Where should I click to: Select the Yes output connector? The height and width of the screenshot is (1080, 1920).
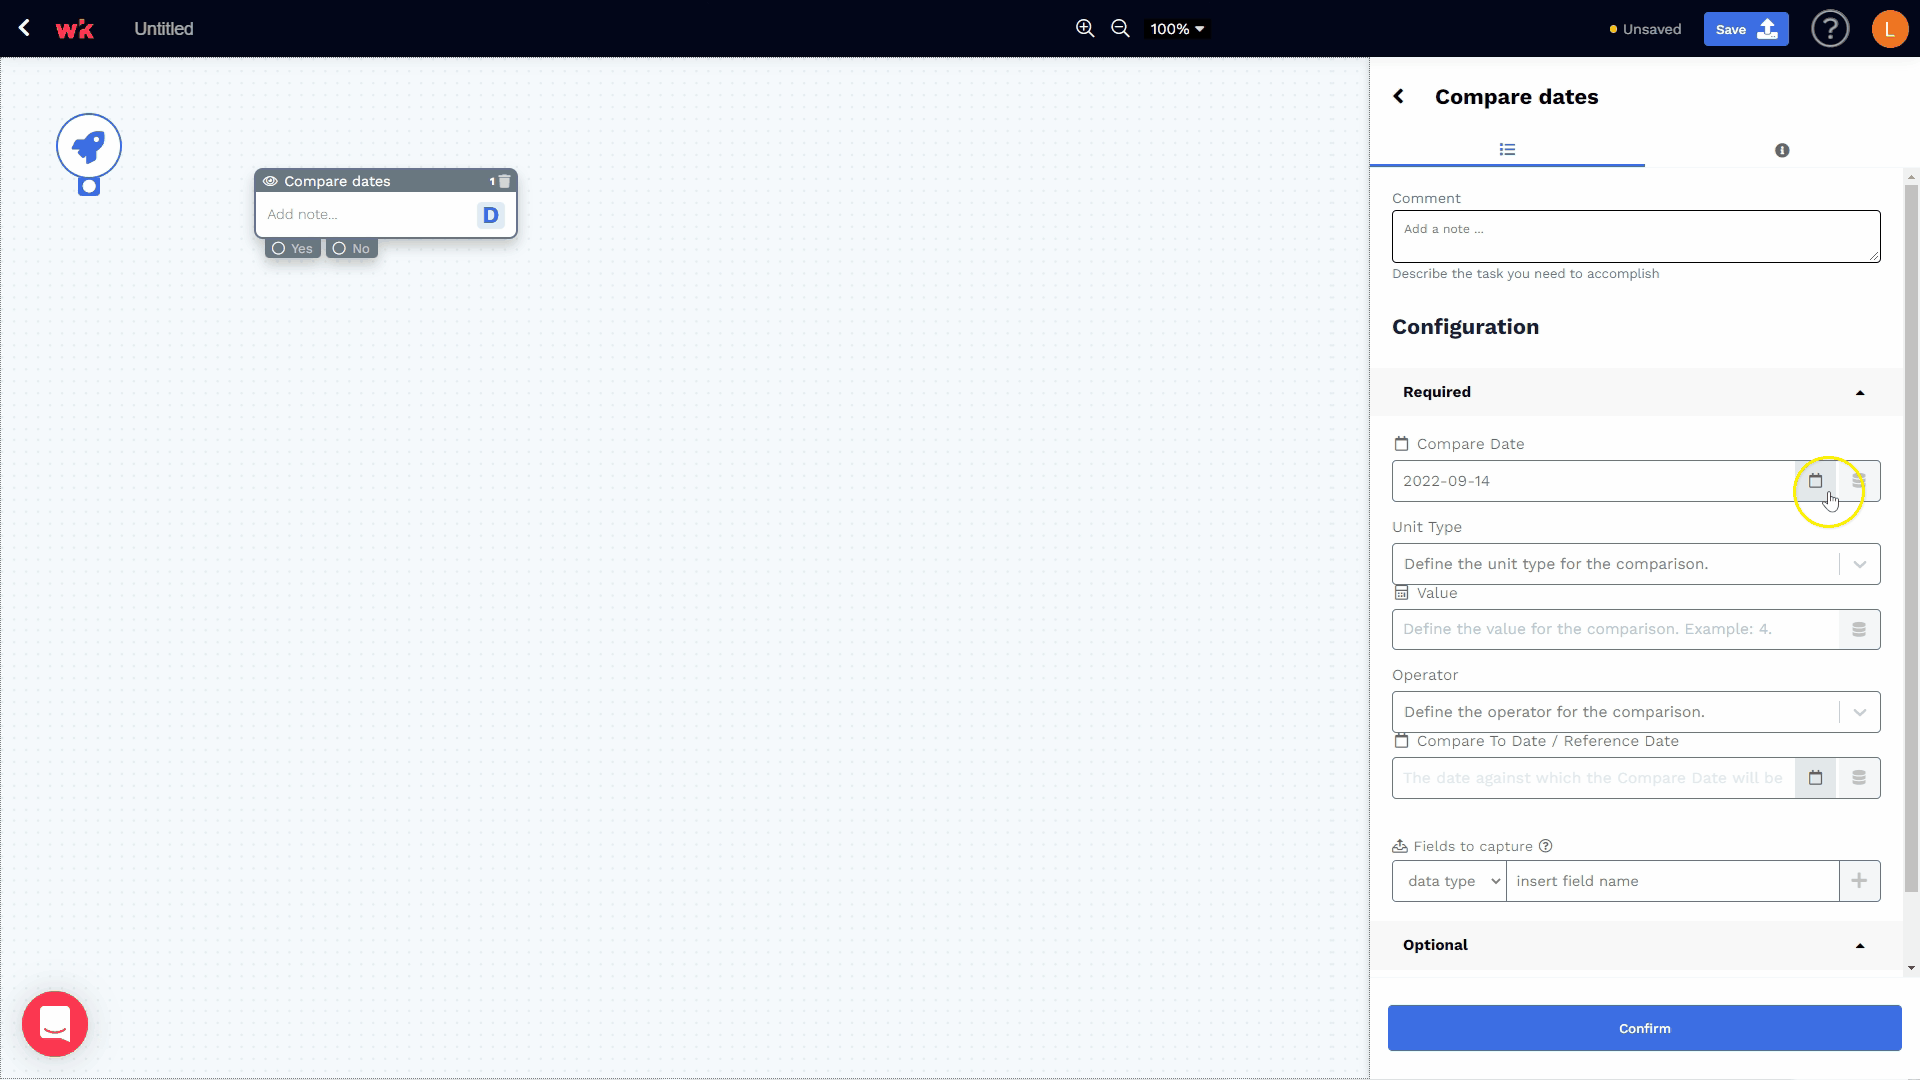[x=292, y=248]
